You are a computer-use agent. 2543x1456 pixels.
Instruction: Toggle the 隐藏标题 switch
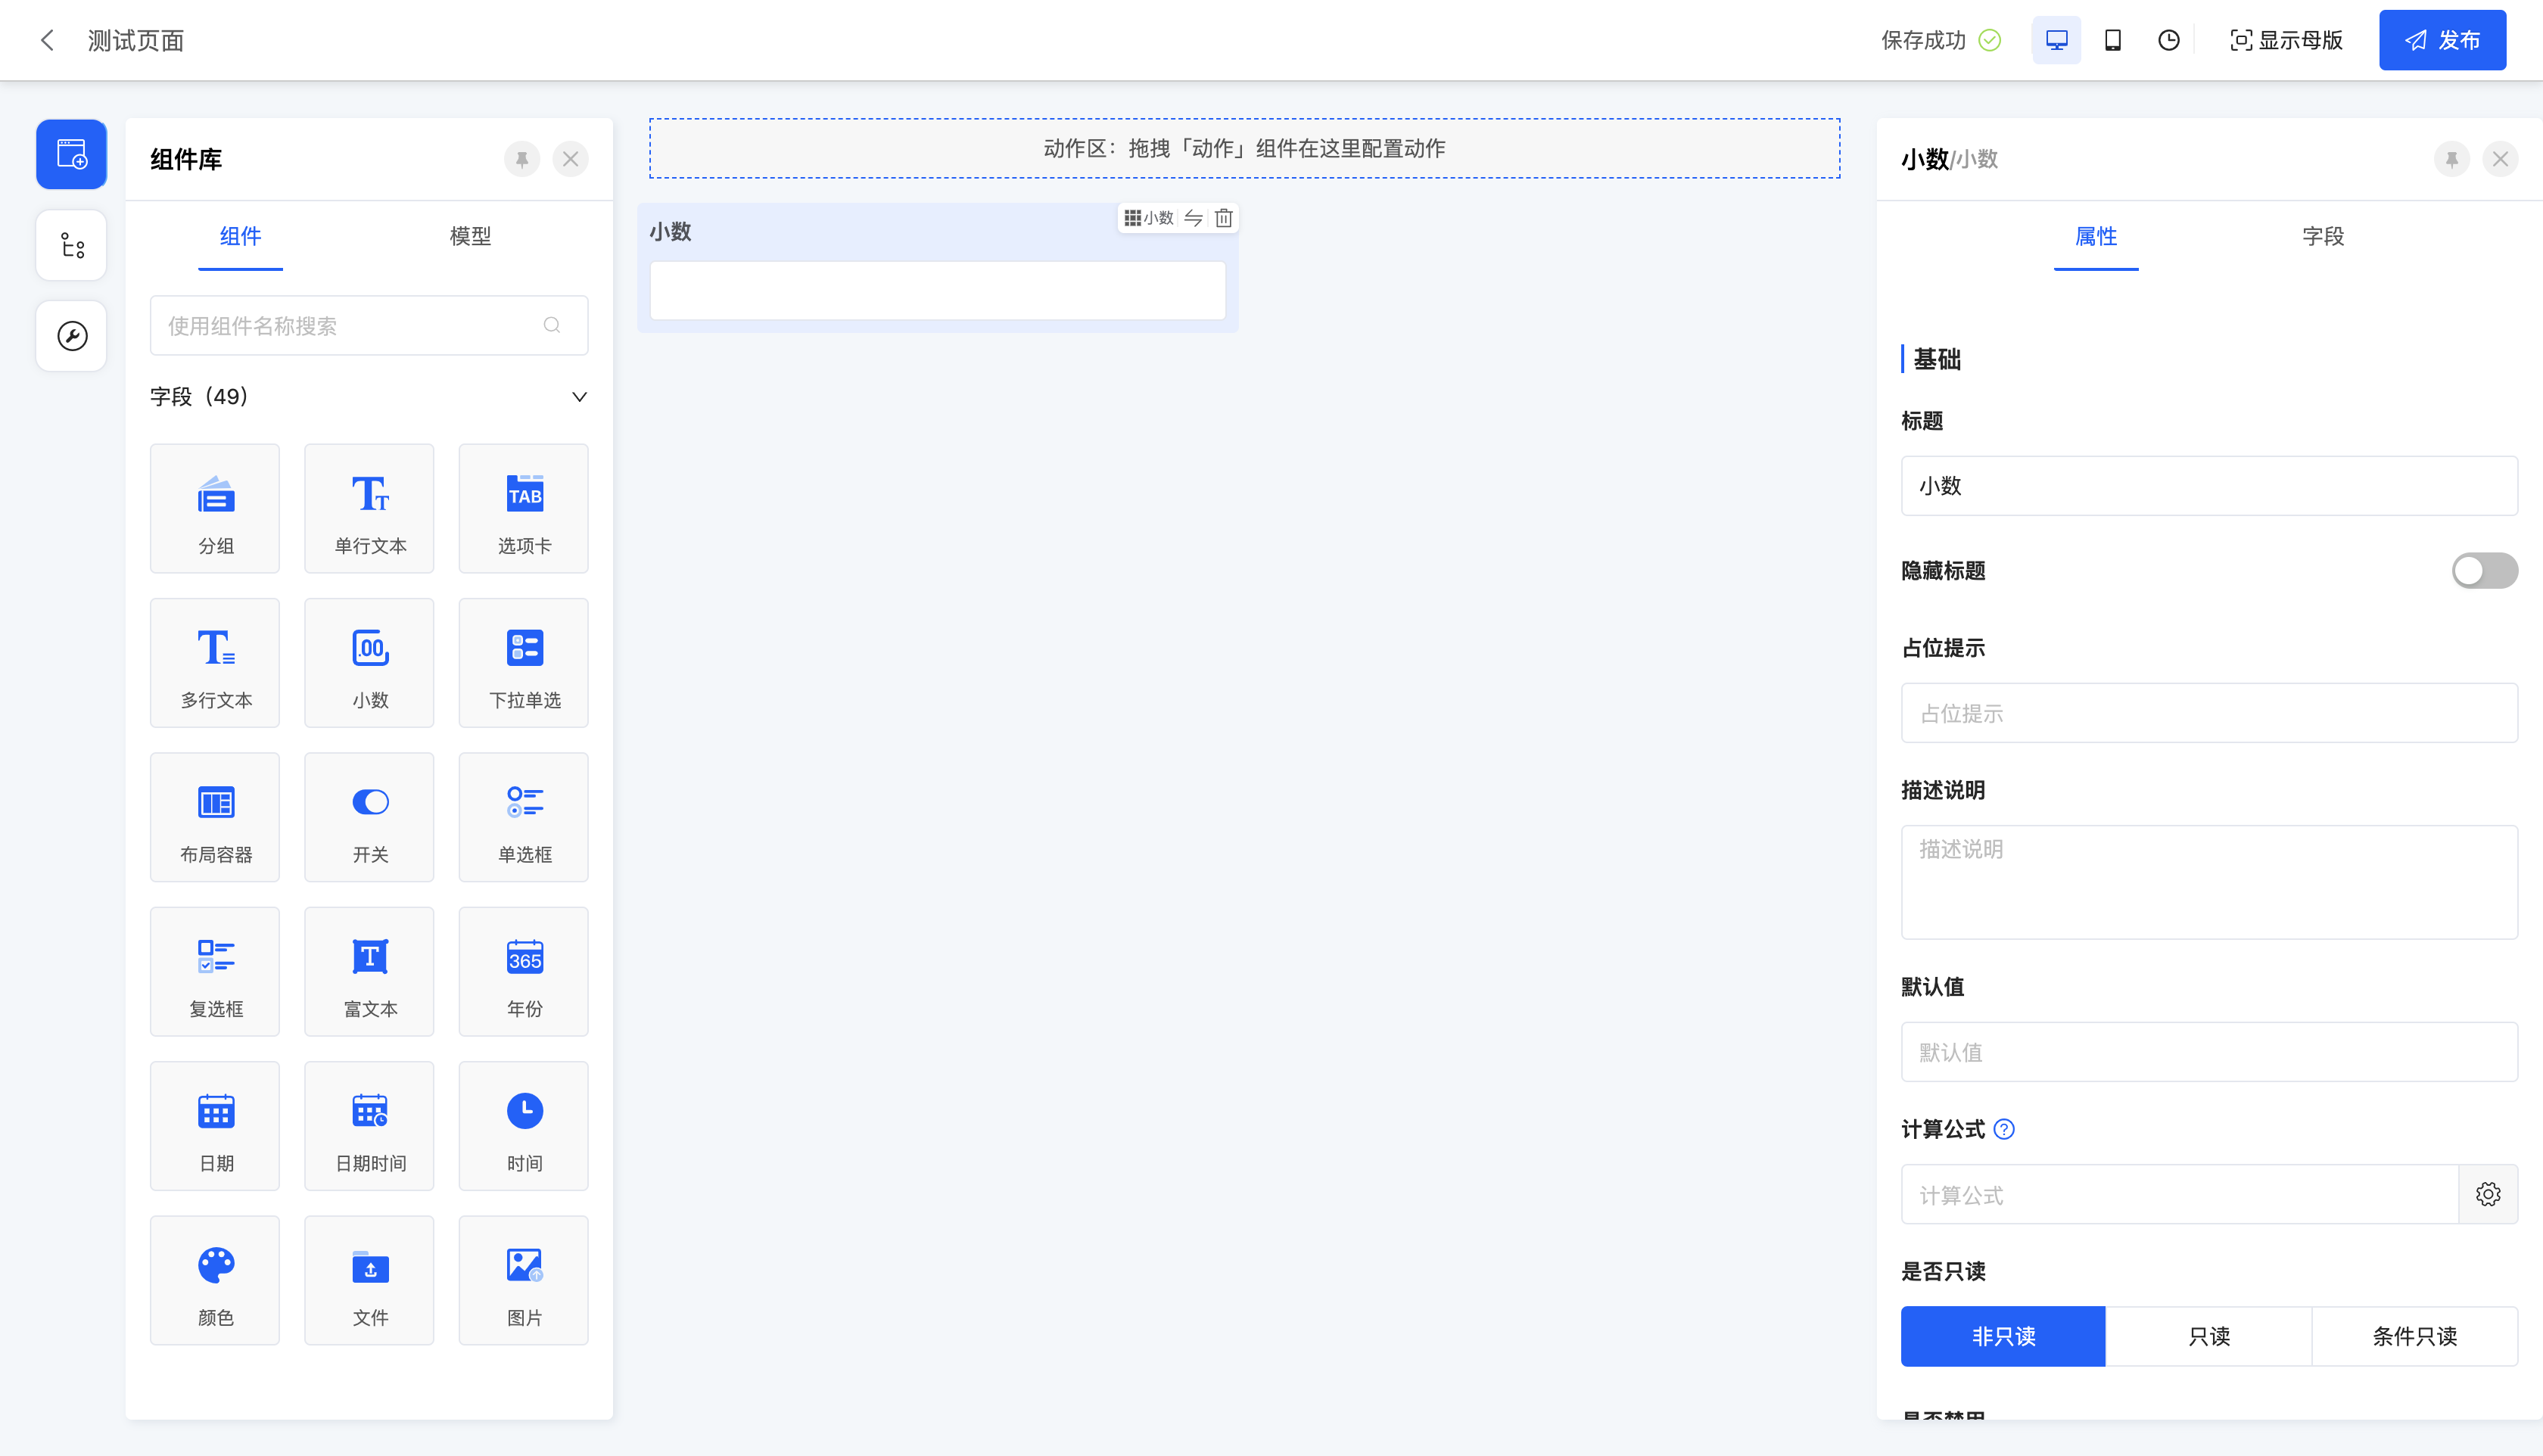click(2483, 571)
